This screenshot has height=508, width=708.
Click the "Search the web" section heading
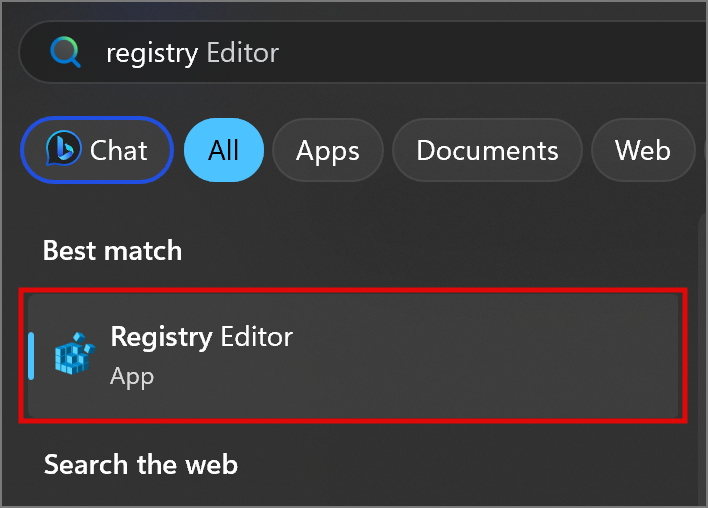[140, 464]
